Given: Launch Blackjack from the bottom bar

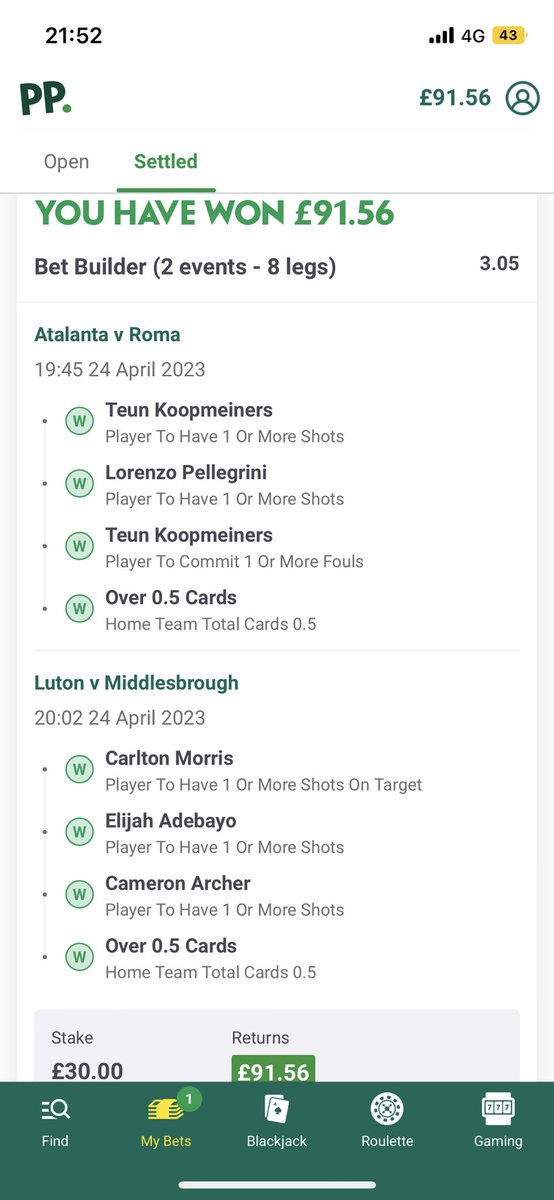Looking at the screenshot, I should point(277,1122).
